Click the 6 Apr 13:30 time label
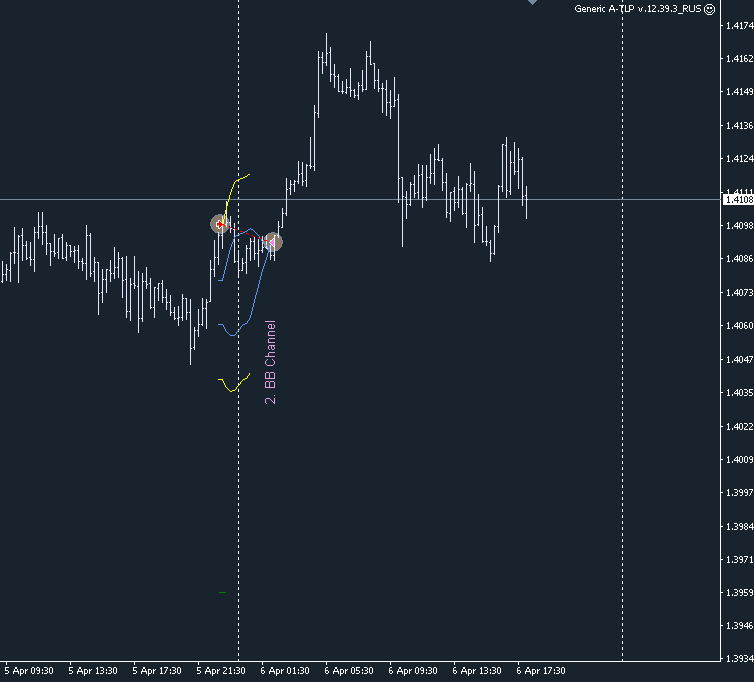 click(x=477, y=671)
